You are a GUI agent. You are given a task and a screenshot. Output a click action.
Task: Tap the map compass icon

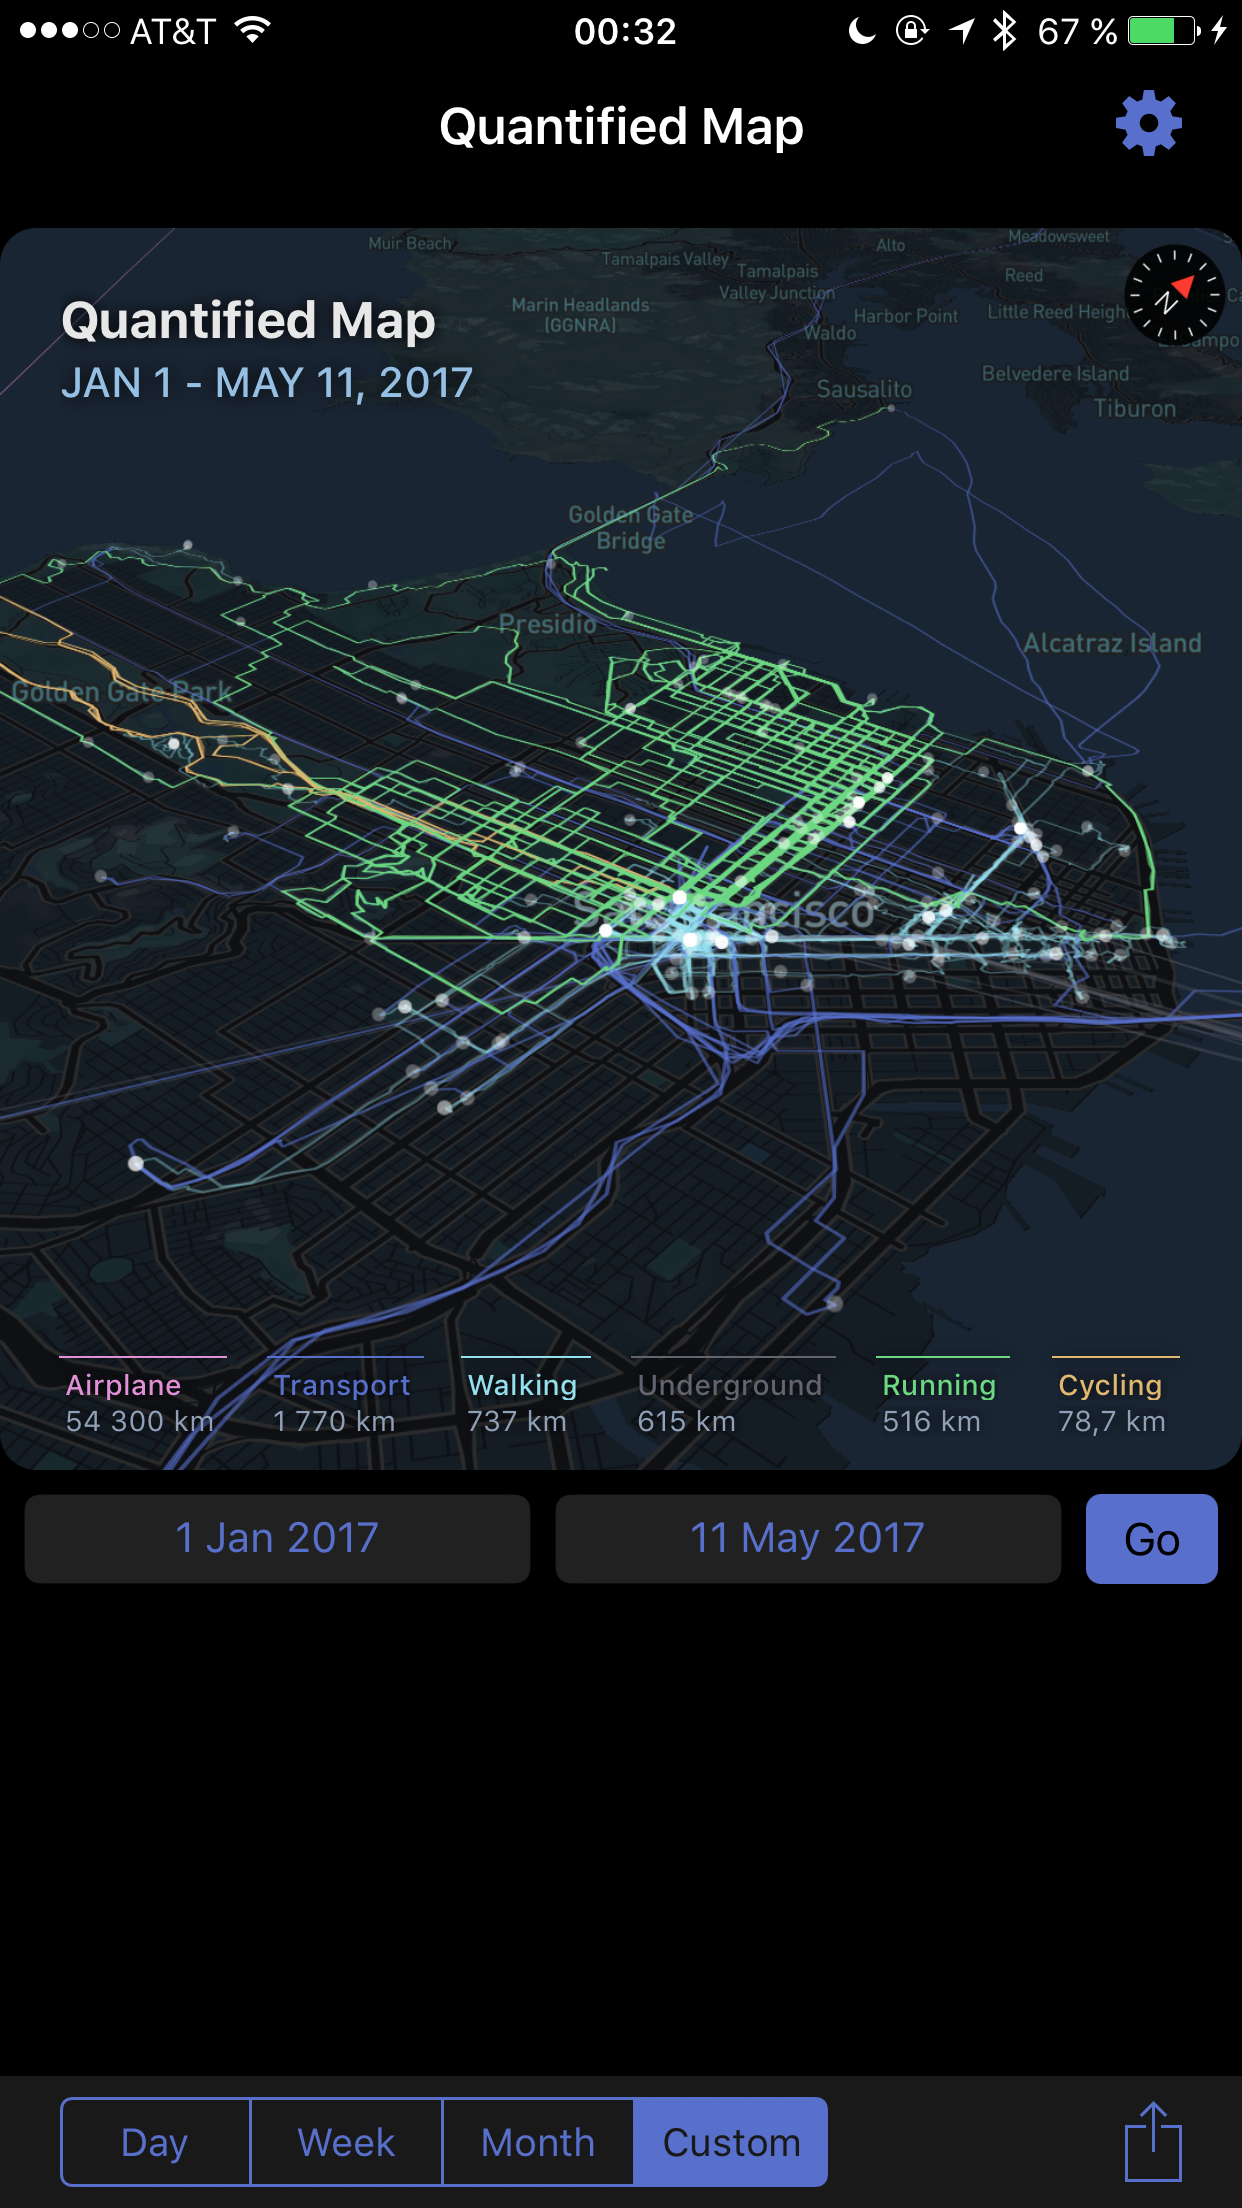tap(1174, 295)
